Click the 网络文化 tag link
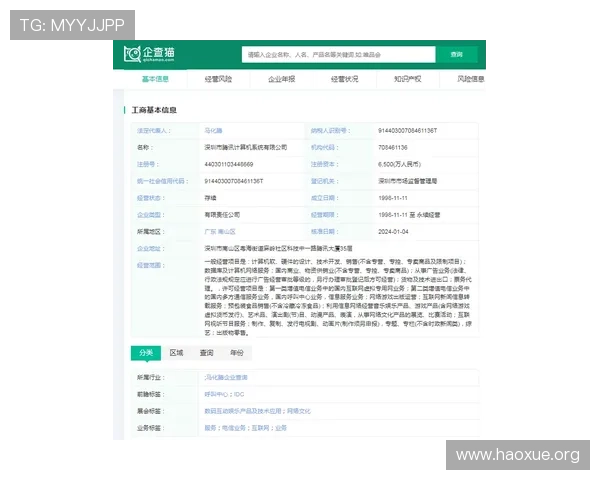 click(x=299, y=411)
